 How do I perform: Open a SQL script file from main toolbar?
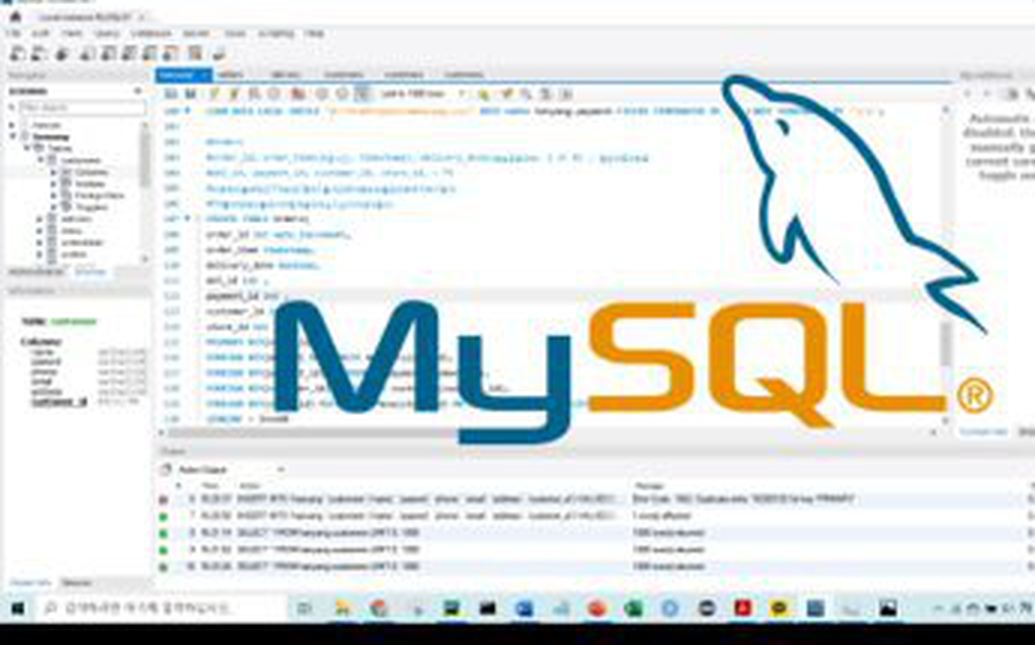click(39, 54)
